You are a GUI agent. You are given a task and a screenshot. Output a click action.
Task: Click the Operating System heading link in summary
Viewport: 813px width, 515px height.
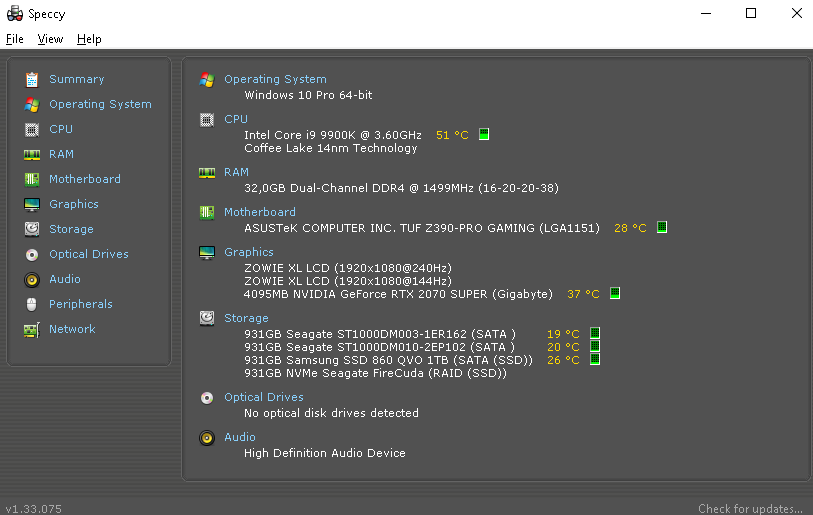(275, 79)
